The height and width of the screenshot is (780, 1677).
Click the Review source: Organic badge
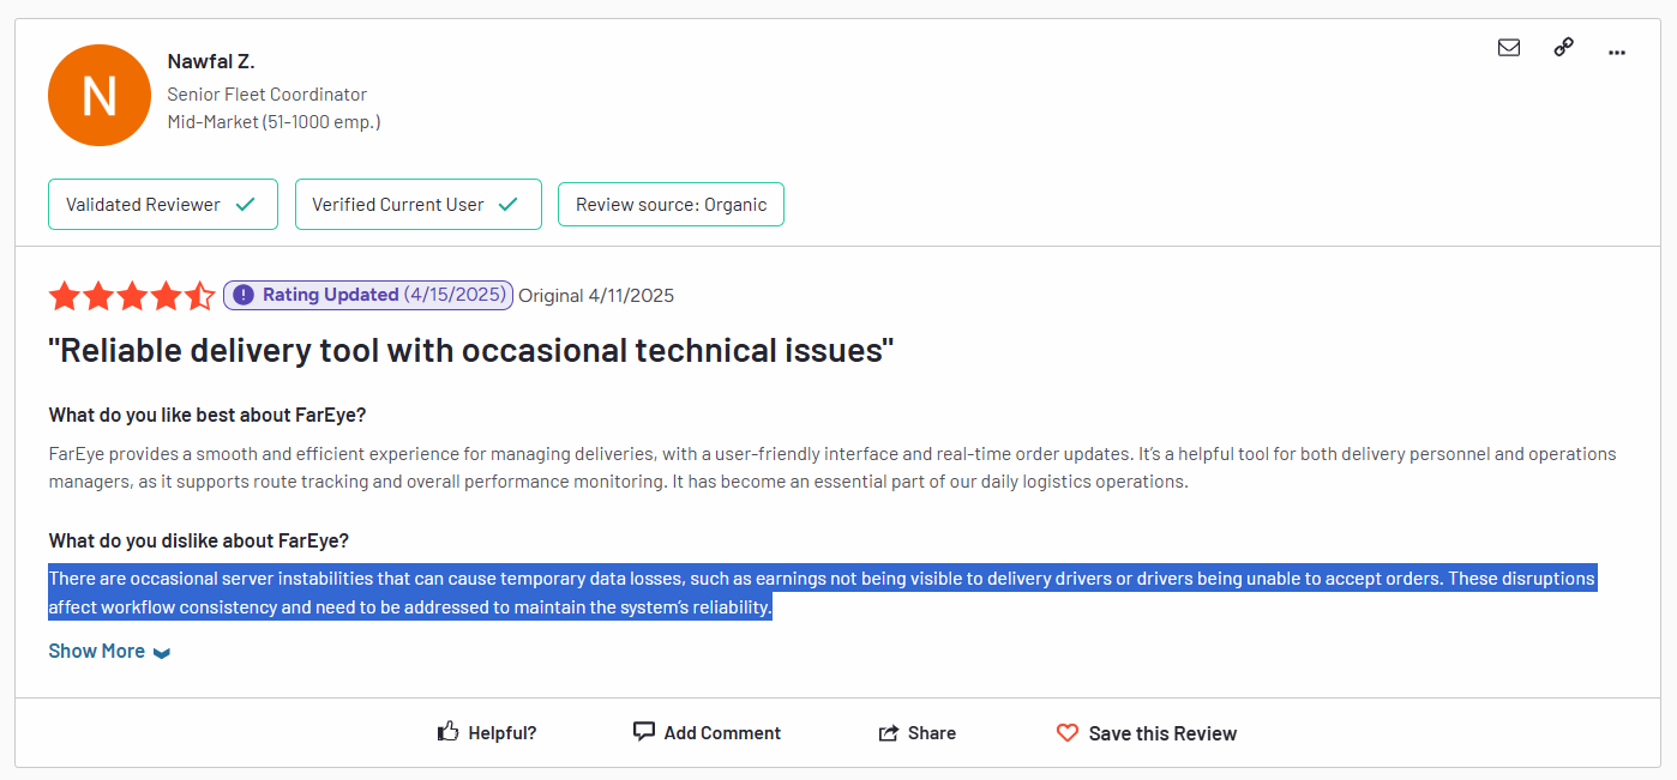point(671,204)
